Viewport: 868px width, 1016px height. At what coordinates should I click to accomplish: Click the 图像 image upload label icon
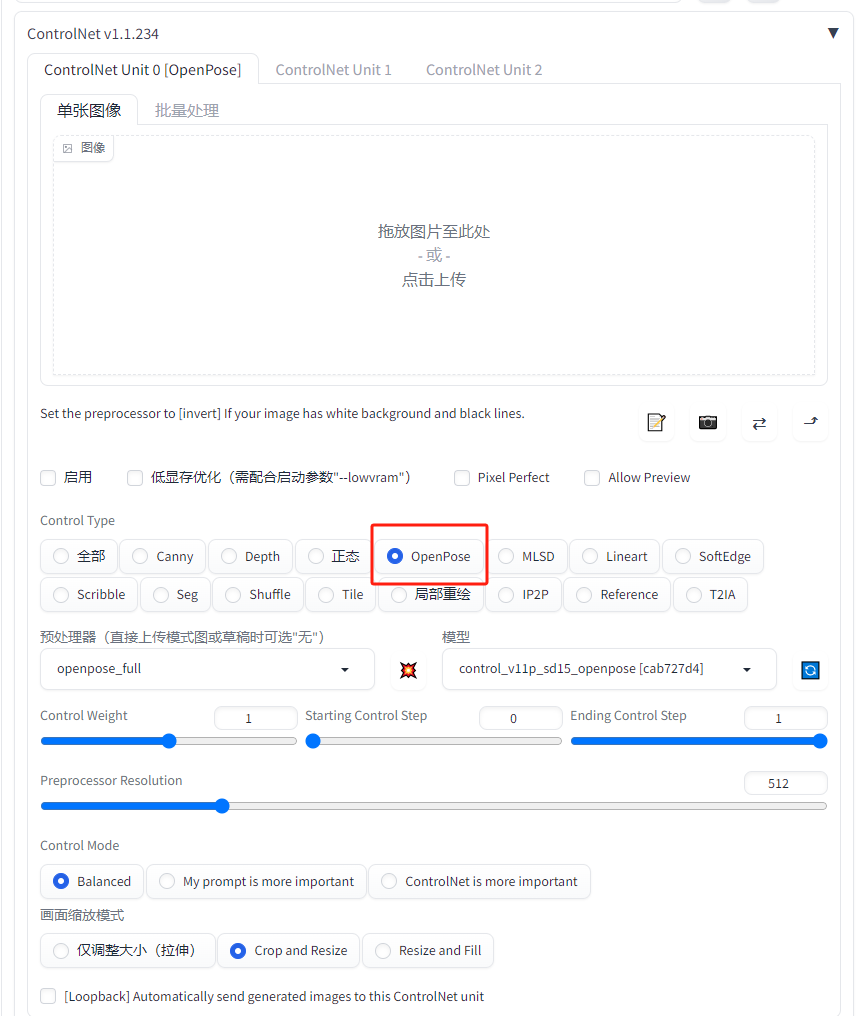point(83,147)
